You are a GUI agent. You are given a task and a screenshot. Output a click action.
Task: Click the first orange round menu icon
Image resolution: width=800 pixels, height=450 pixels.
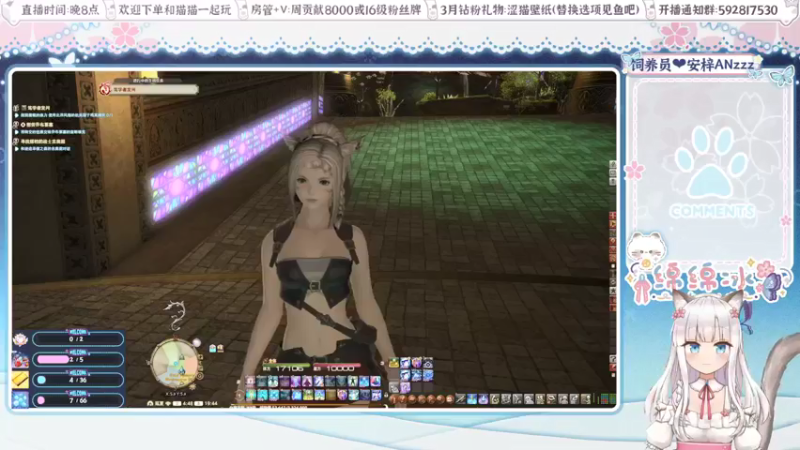tap(393, 399)
